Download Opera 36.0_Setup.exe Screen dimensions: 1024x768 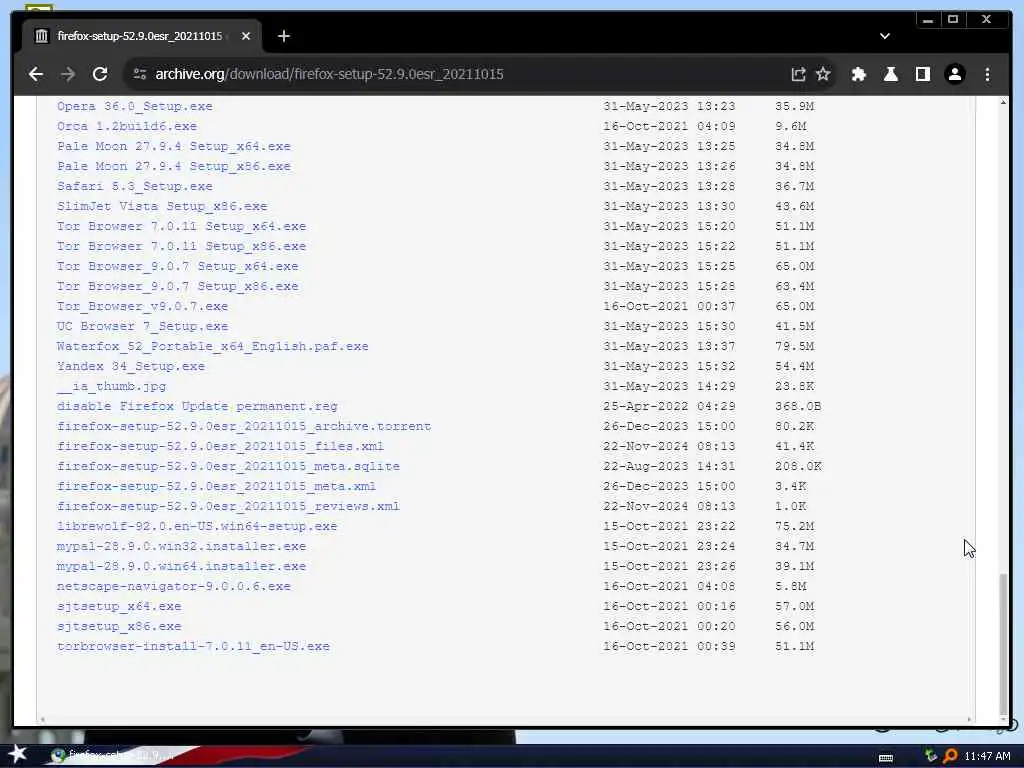135,106
